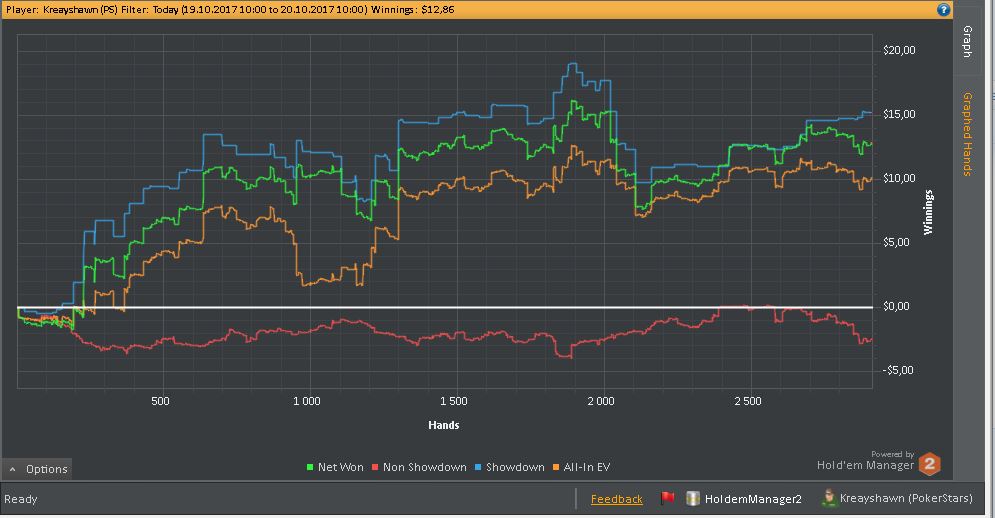995x518 pixels.
Task: Click the $0,00 axis label
Action: (896, 307)
